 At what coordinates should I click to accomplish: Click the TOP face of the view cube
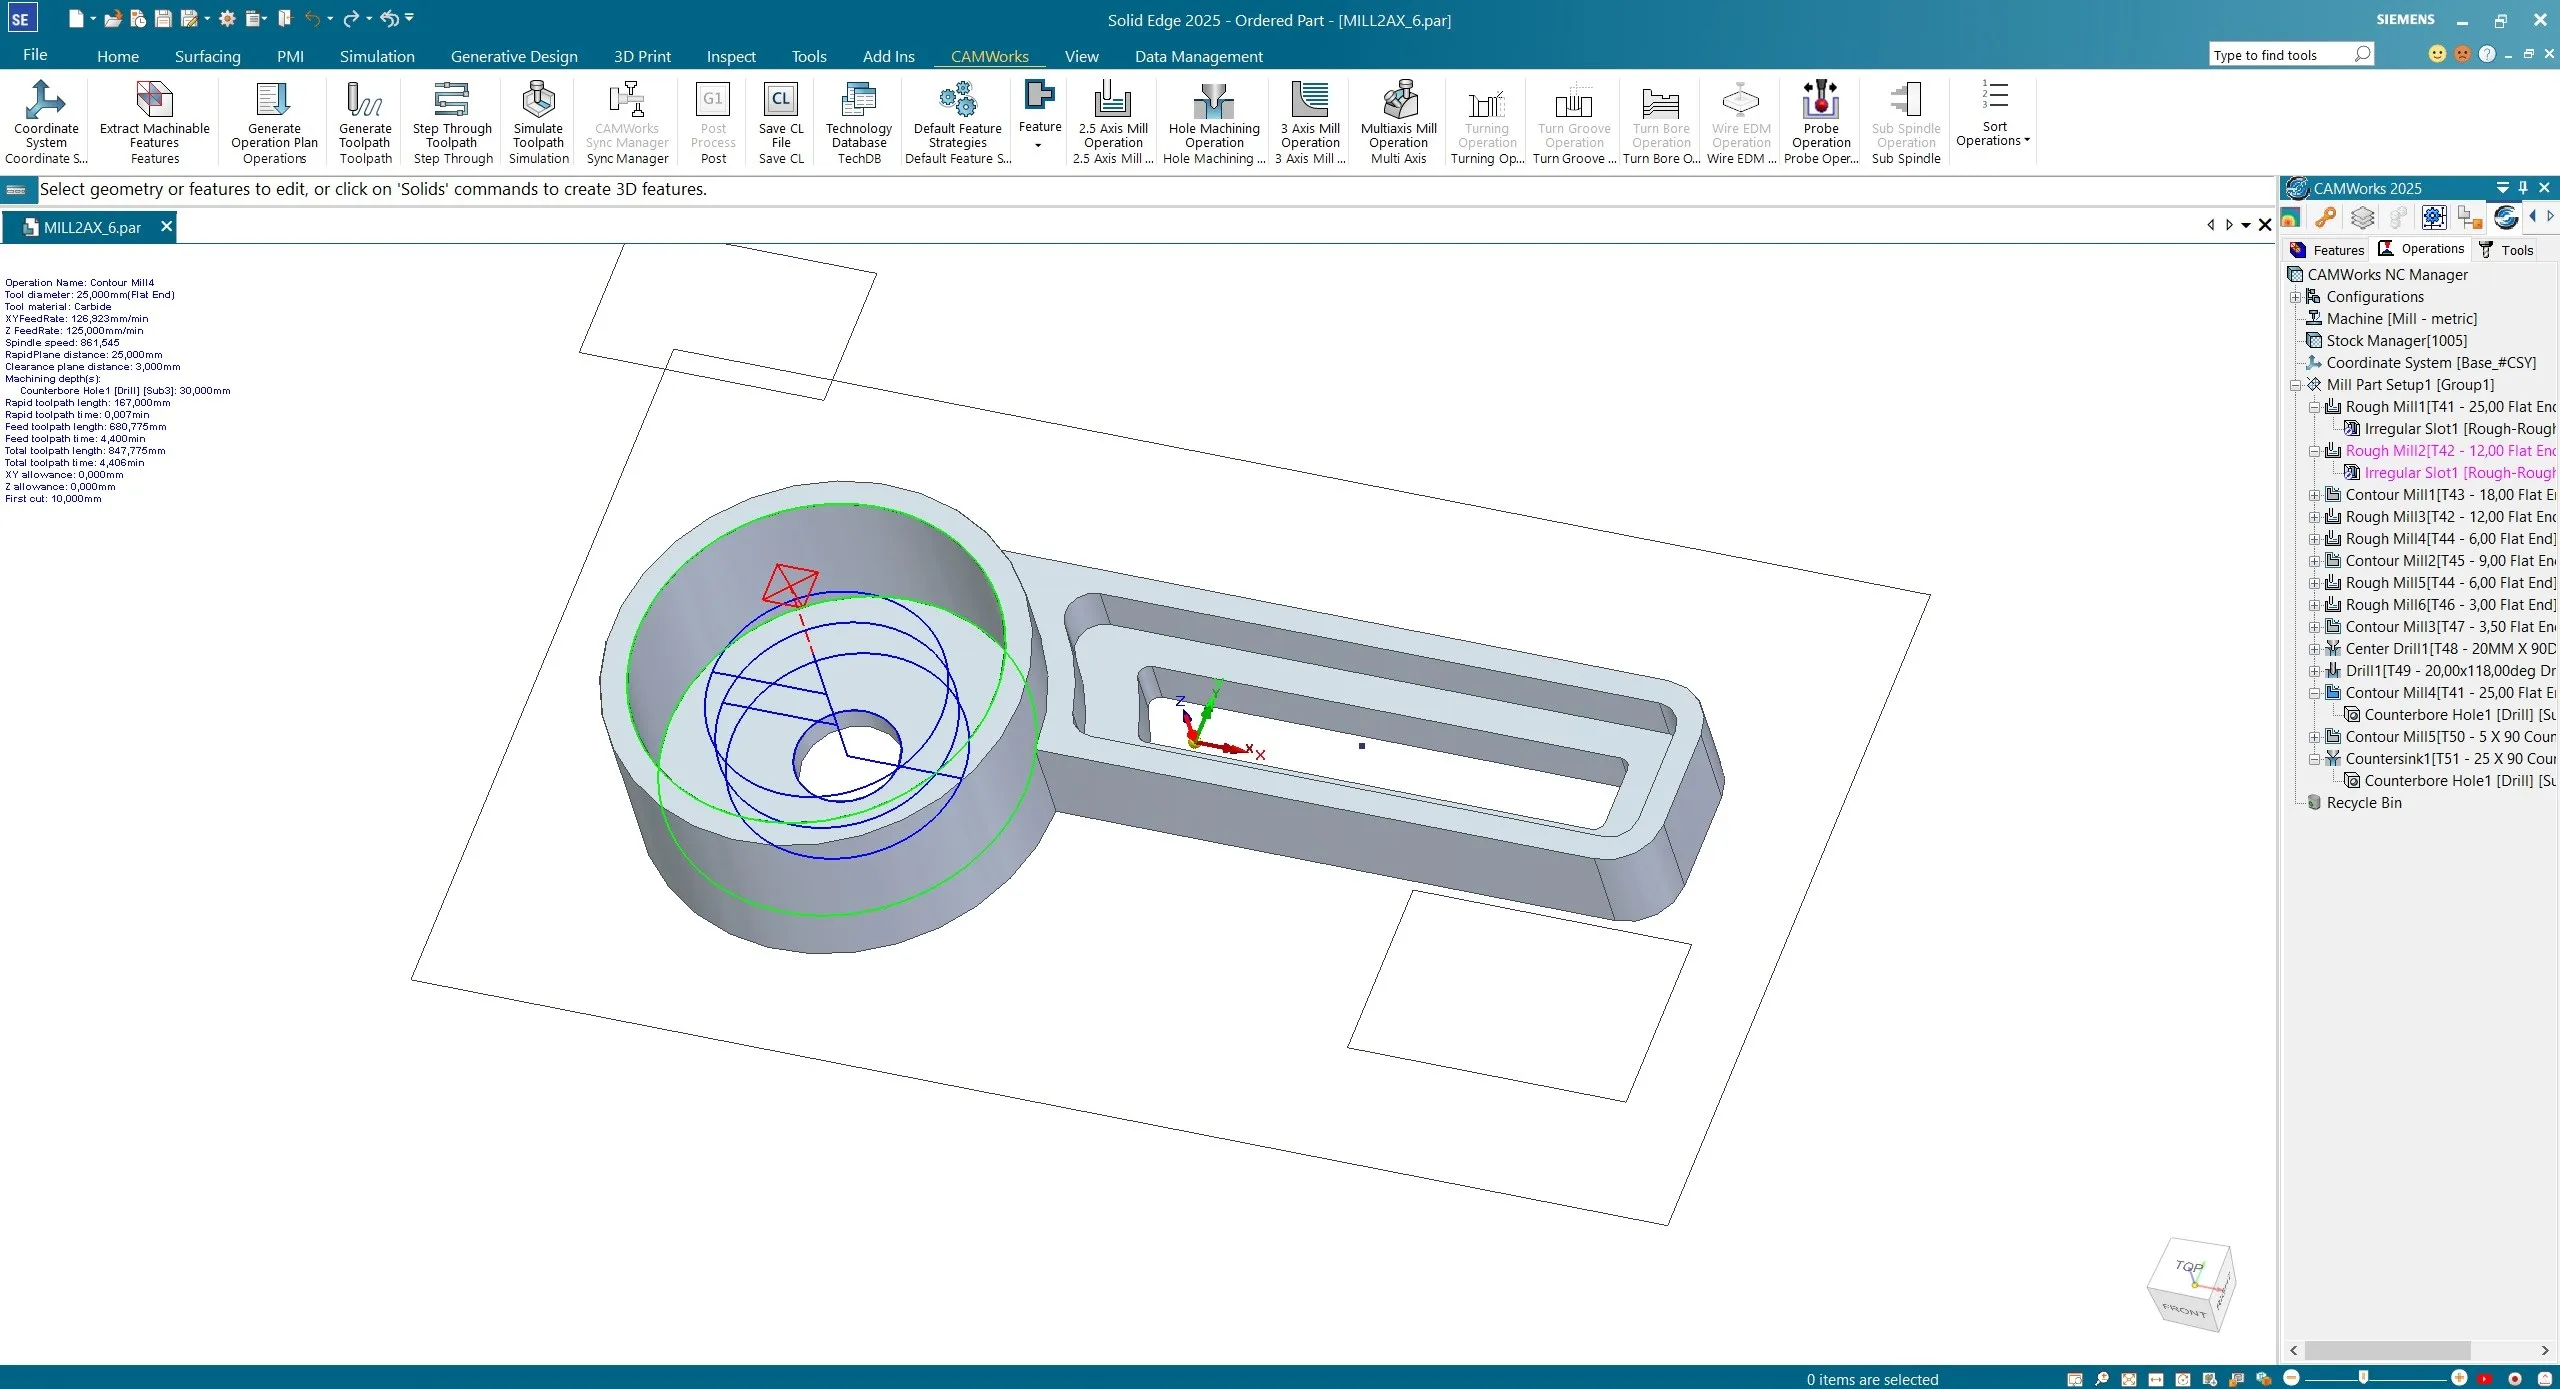click(x=2188, y=1266)
